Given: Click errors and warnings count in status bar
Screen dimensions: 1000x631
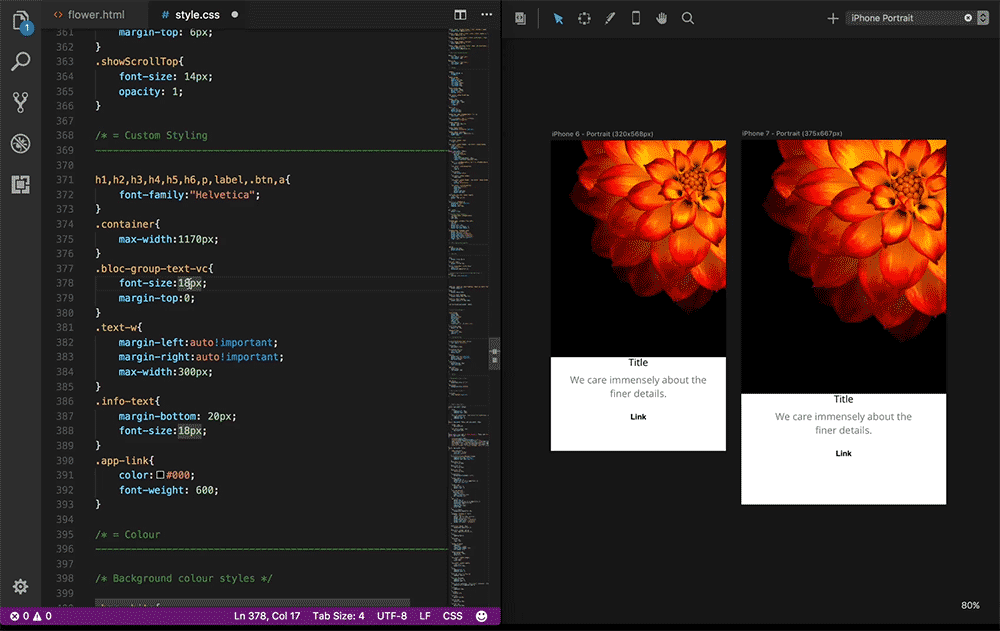Looking at the screenshot, I should pyautogui.click(x=31, y=616).
